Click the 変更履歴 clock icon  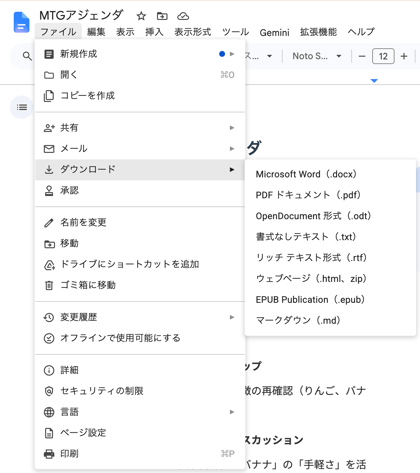point(49,317)
